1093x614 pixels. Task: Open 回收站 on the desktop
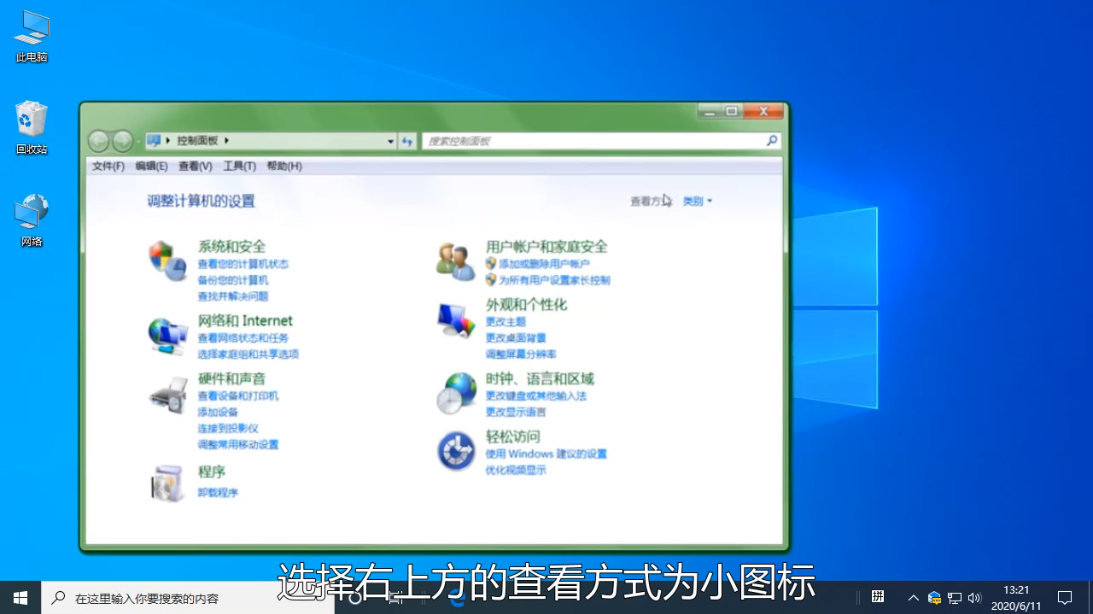click(31, 120)
